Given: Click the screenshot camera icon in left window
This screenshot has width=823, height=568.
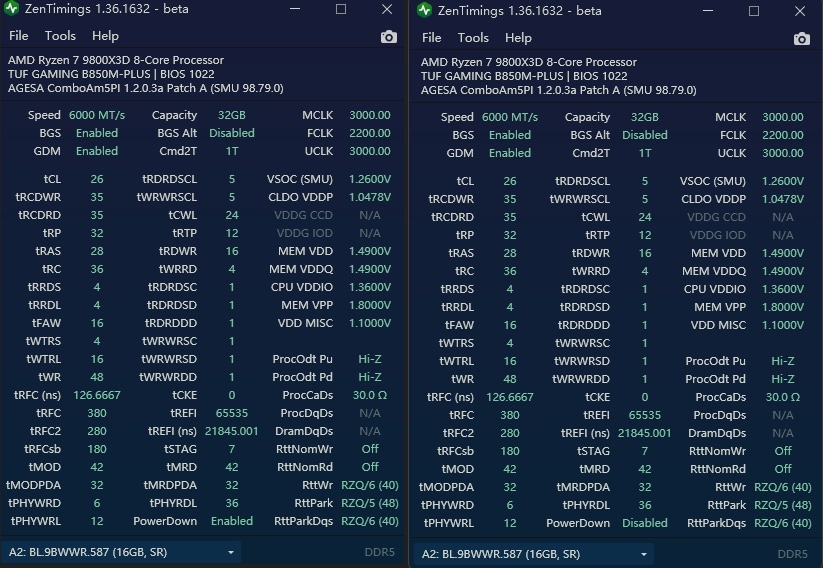Looking at the screenshot, I should pyautogui.click(x=388, y=37).
